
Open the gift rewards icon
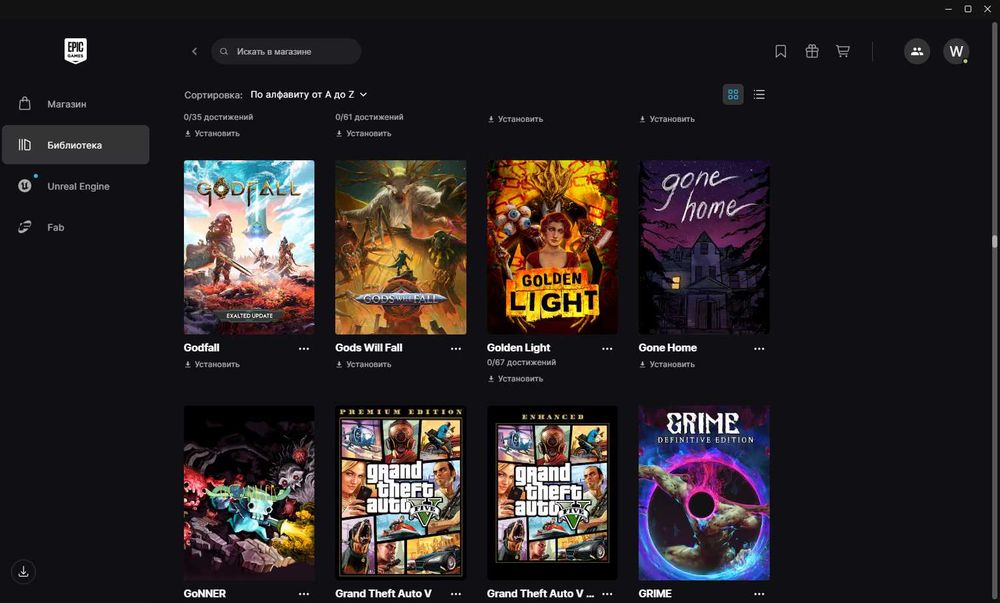coord(811,52)
